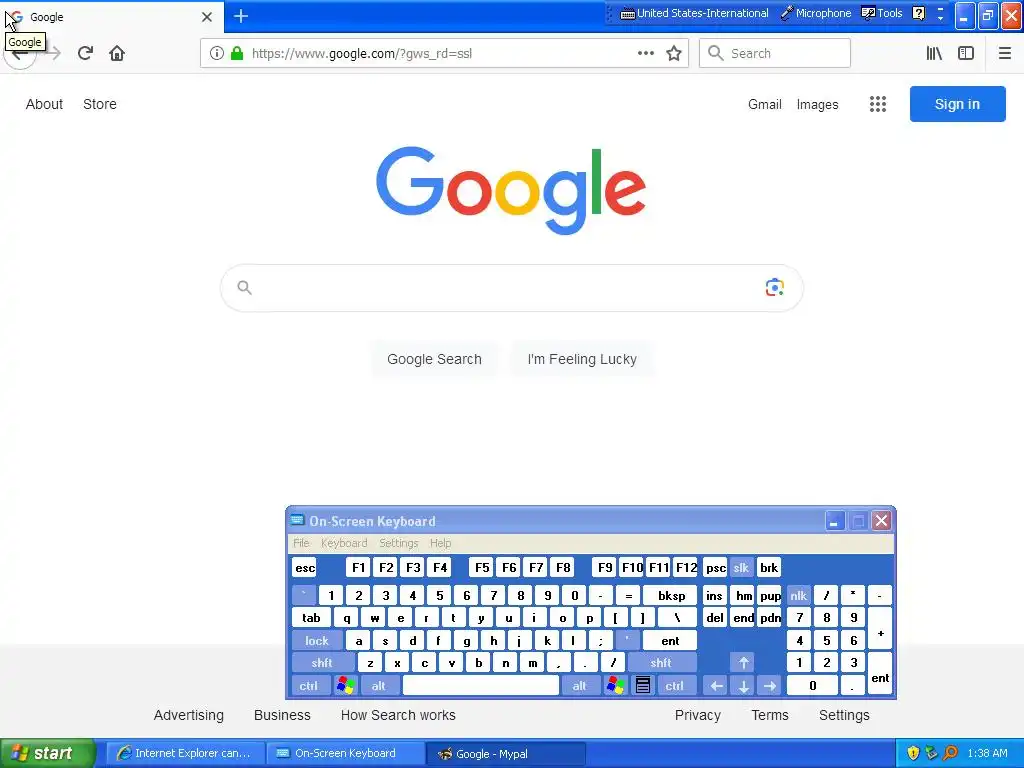The height and width of the screenshot is (768, 1024).
Task: Switch to Internet Explorer taskbar item
Action: pos(185,753)
